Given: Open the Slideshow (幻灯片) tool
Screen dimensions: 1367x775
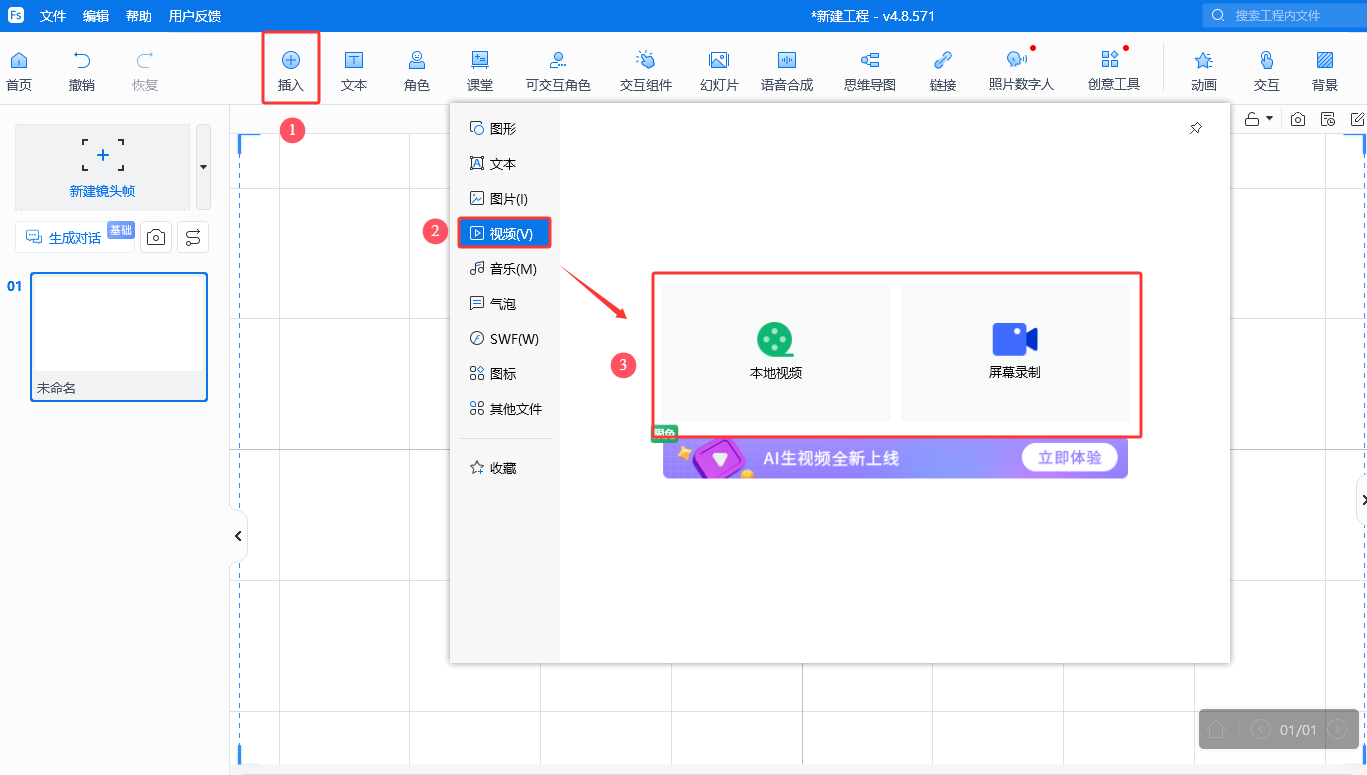Looking at the screenshot, I should [719, 68].
